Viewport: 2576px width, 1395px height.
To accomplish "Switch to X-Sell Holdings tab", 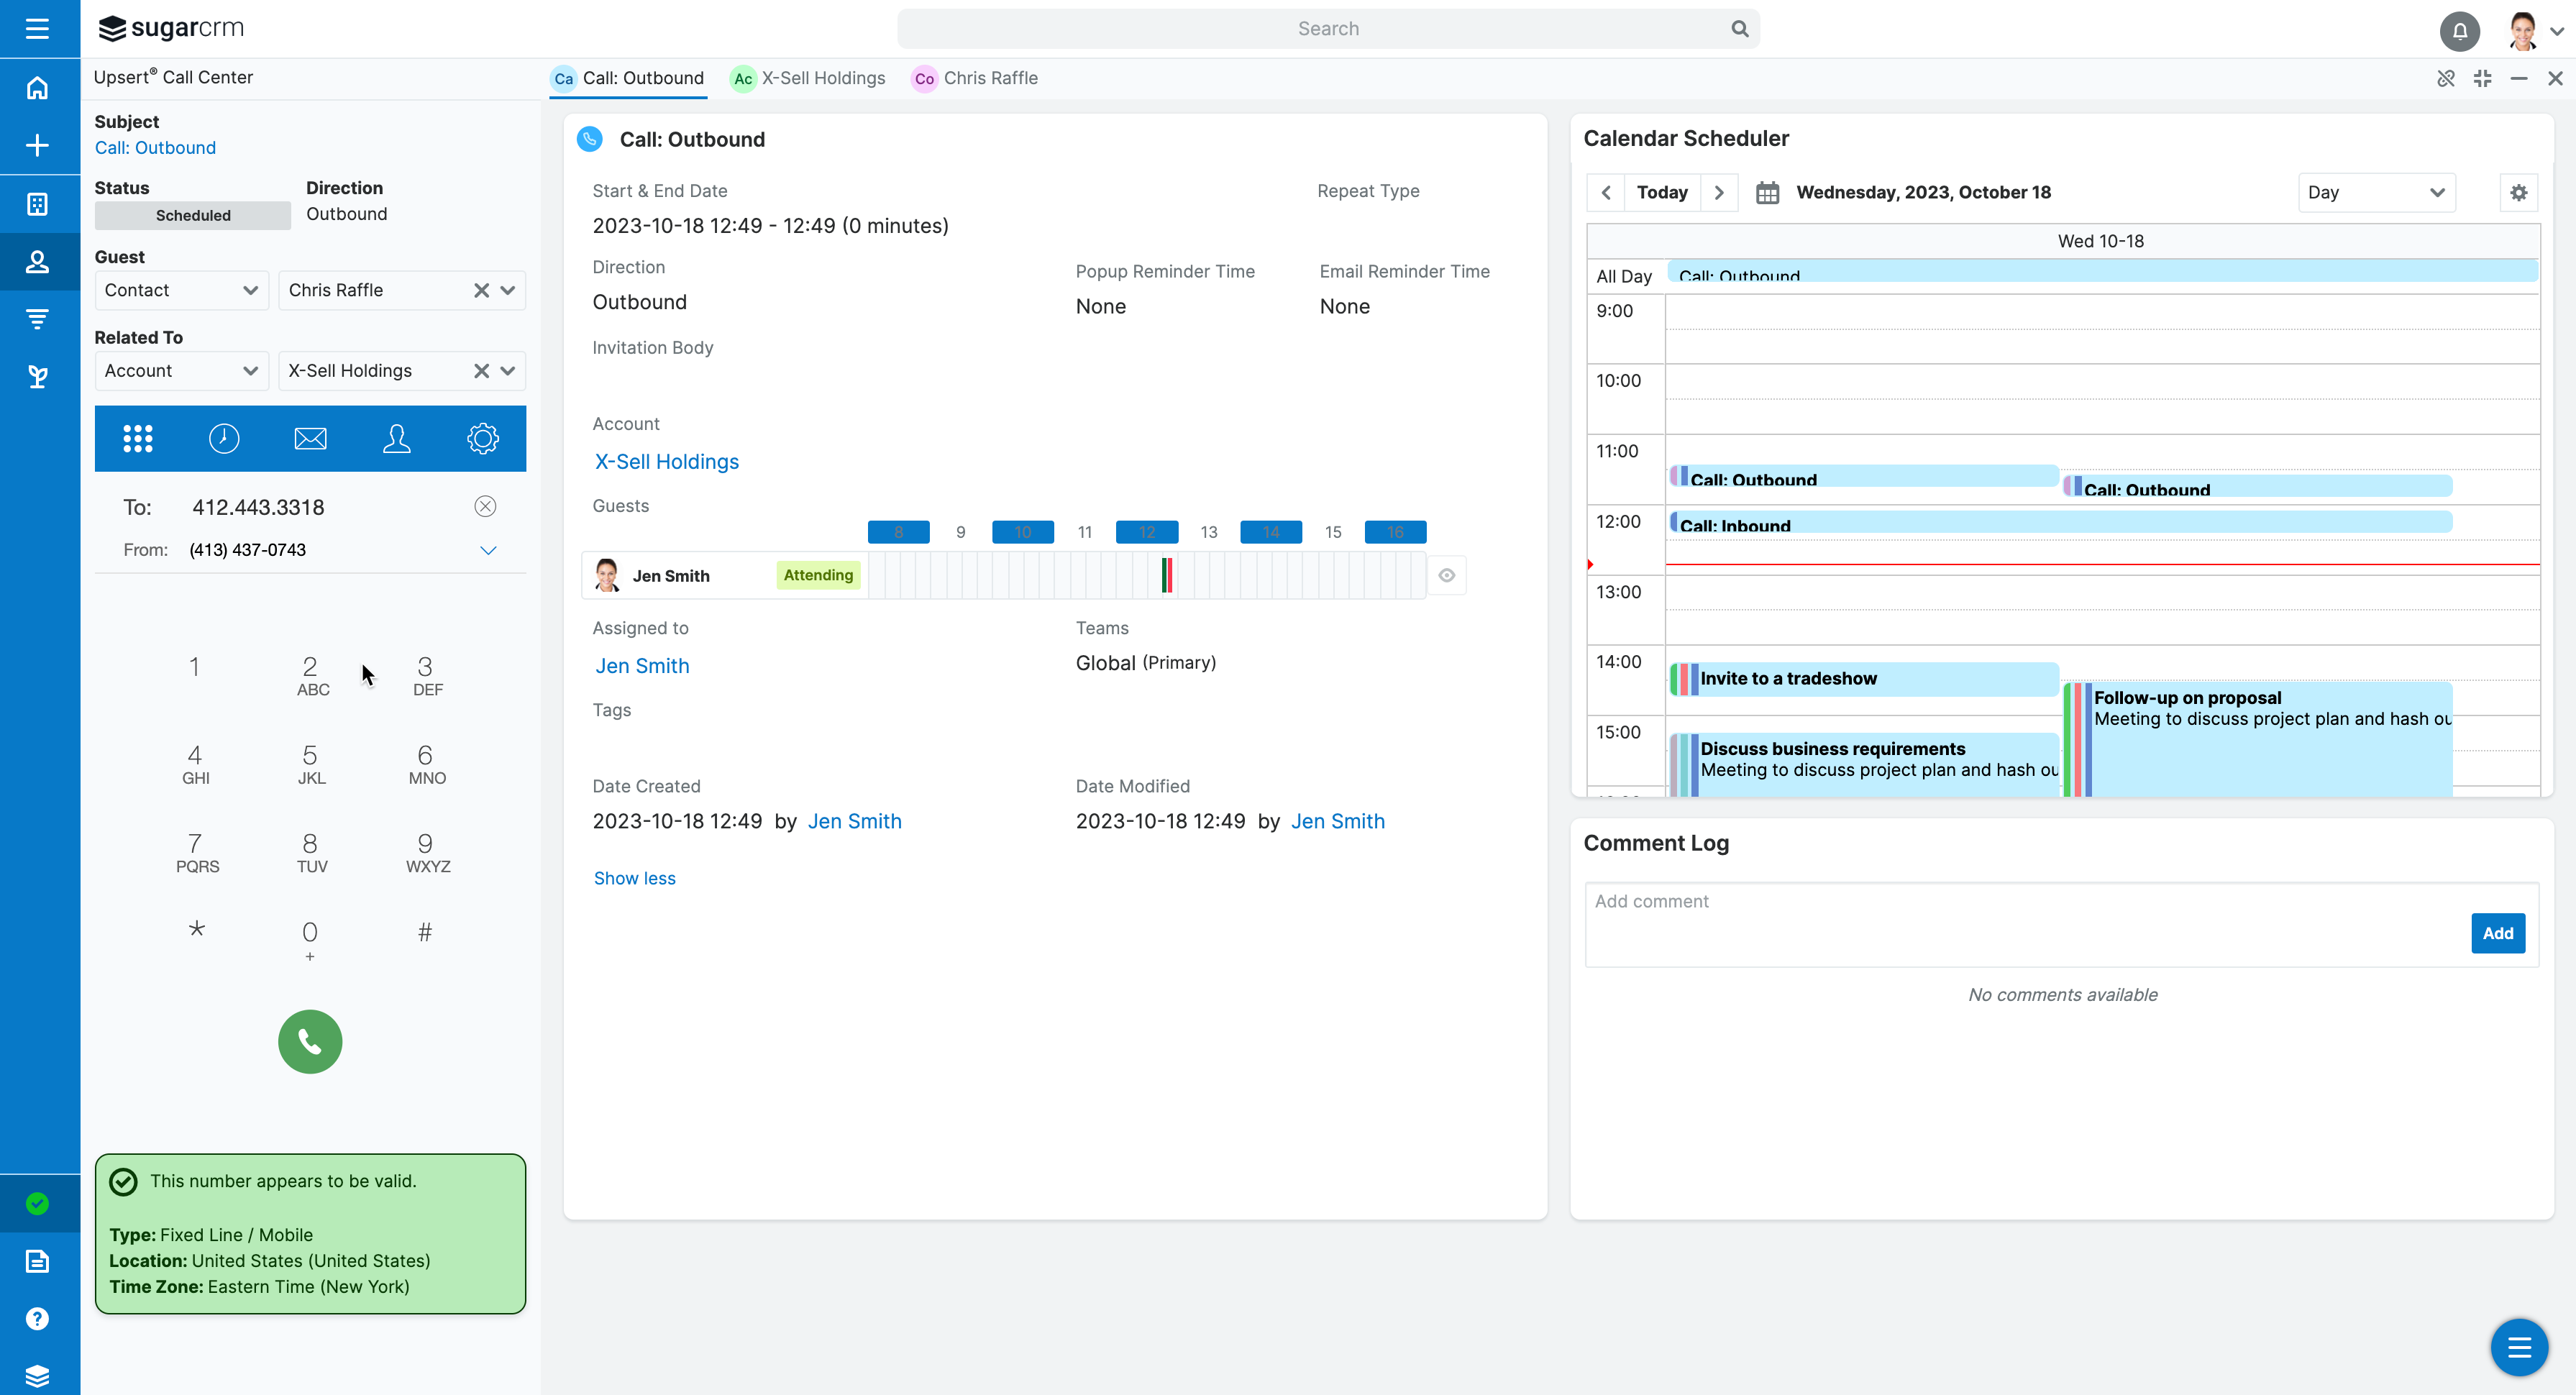I will coord(808,78).
